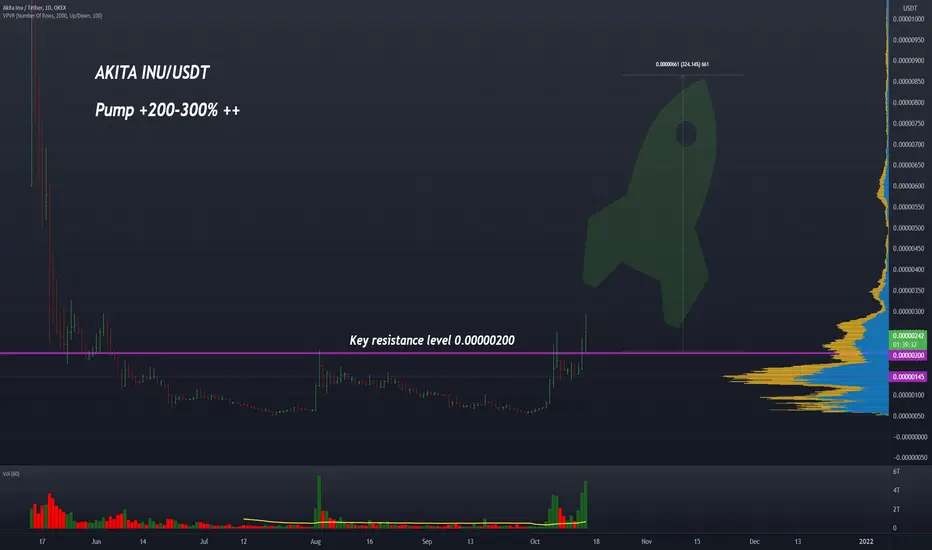The height and width of the screenshot is (550, 932).
Task: Click the Aug label on the time axis
Action: (x=316, y=542)
